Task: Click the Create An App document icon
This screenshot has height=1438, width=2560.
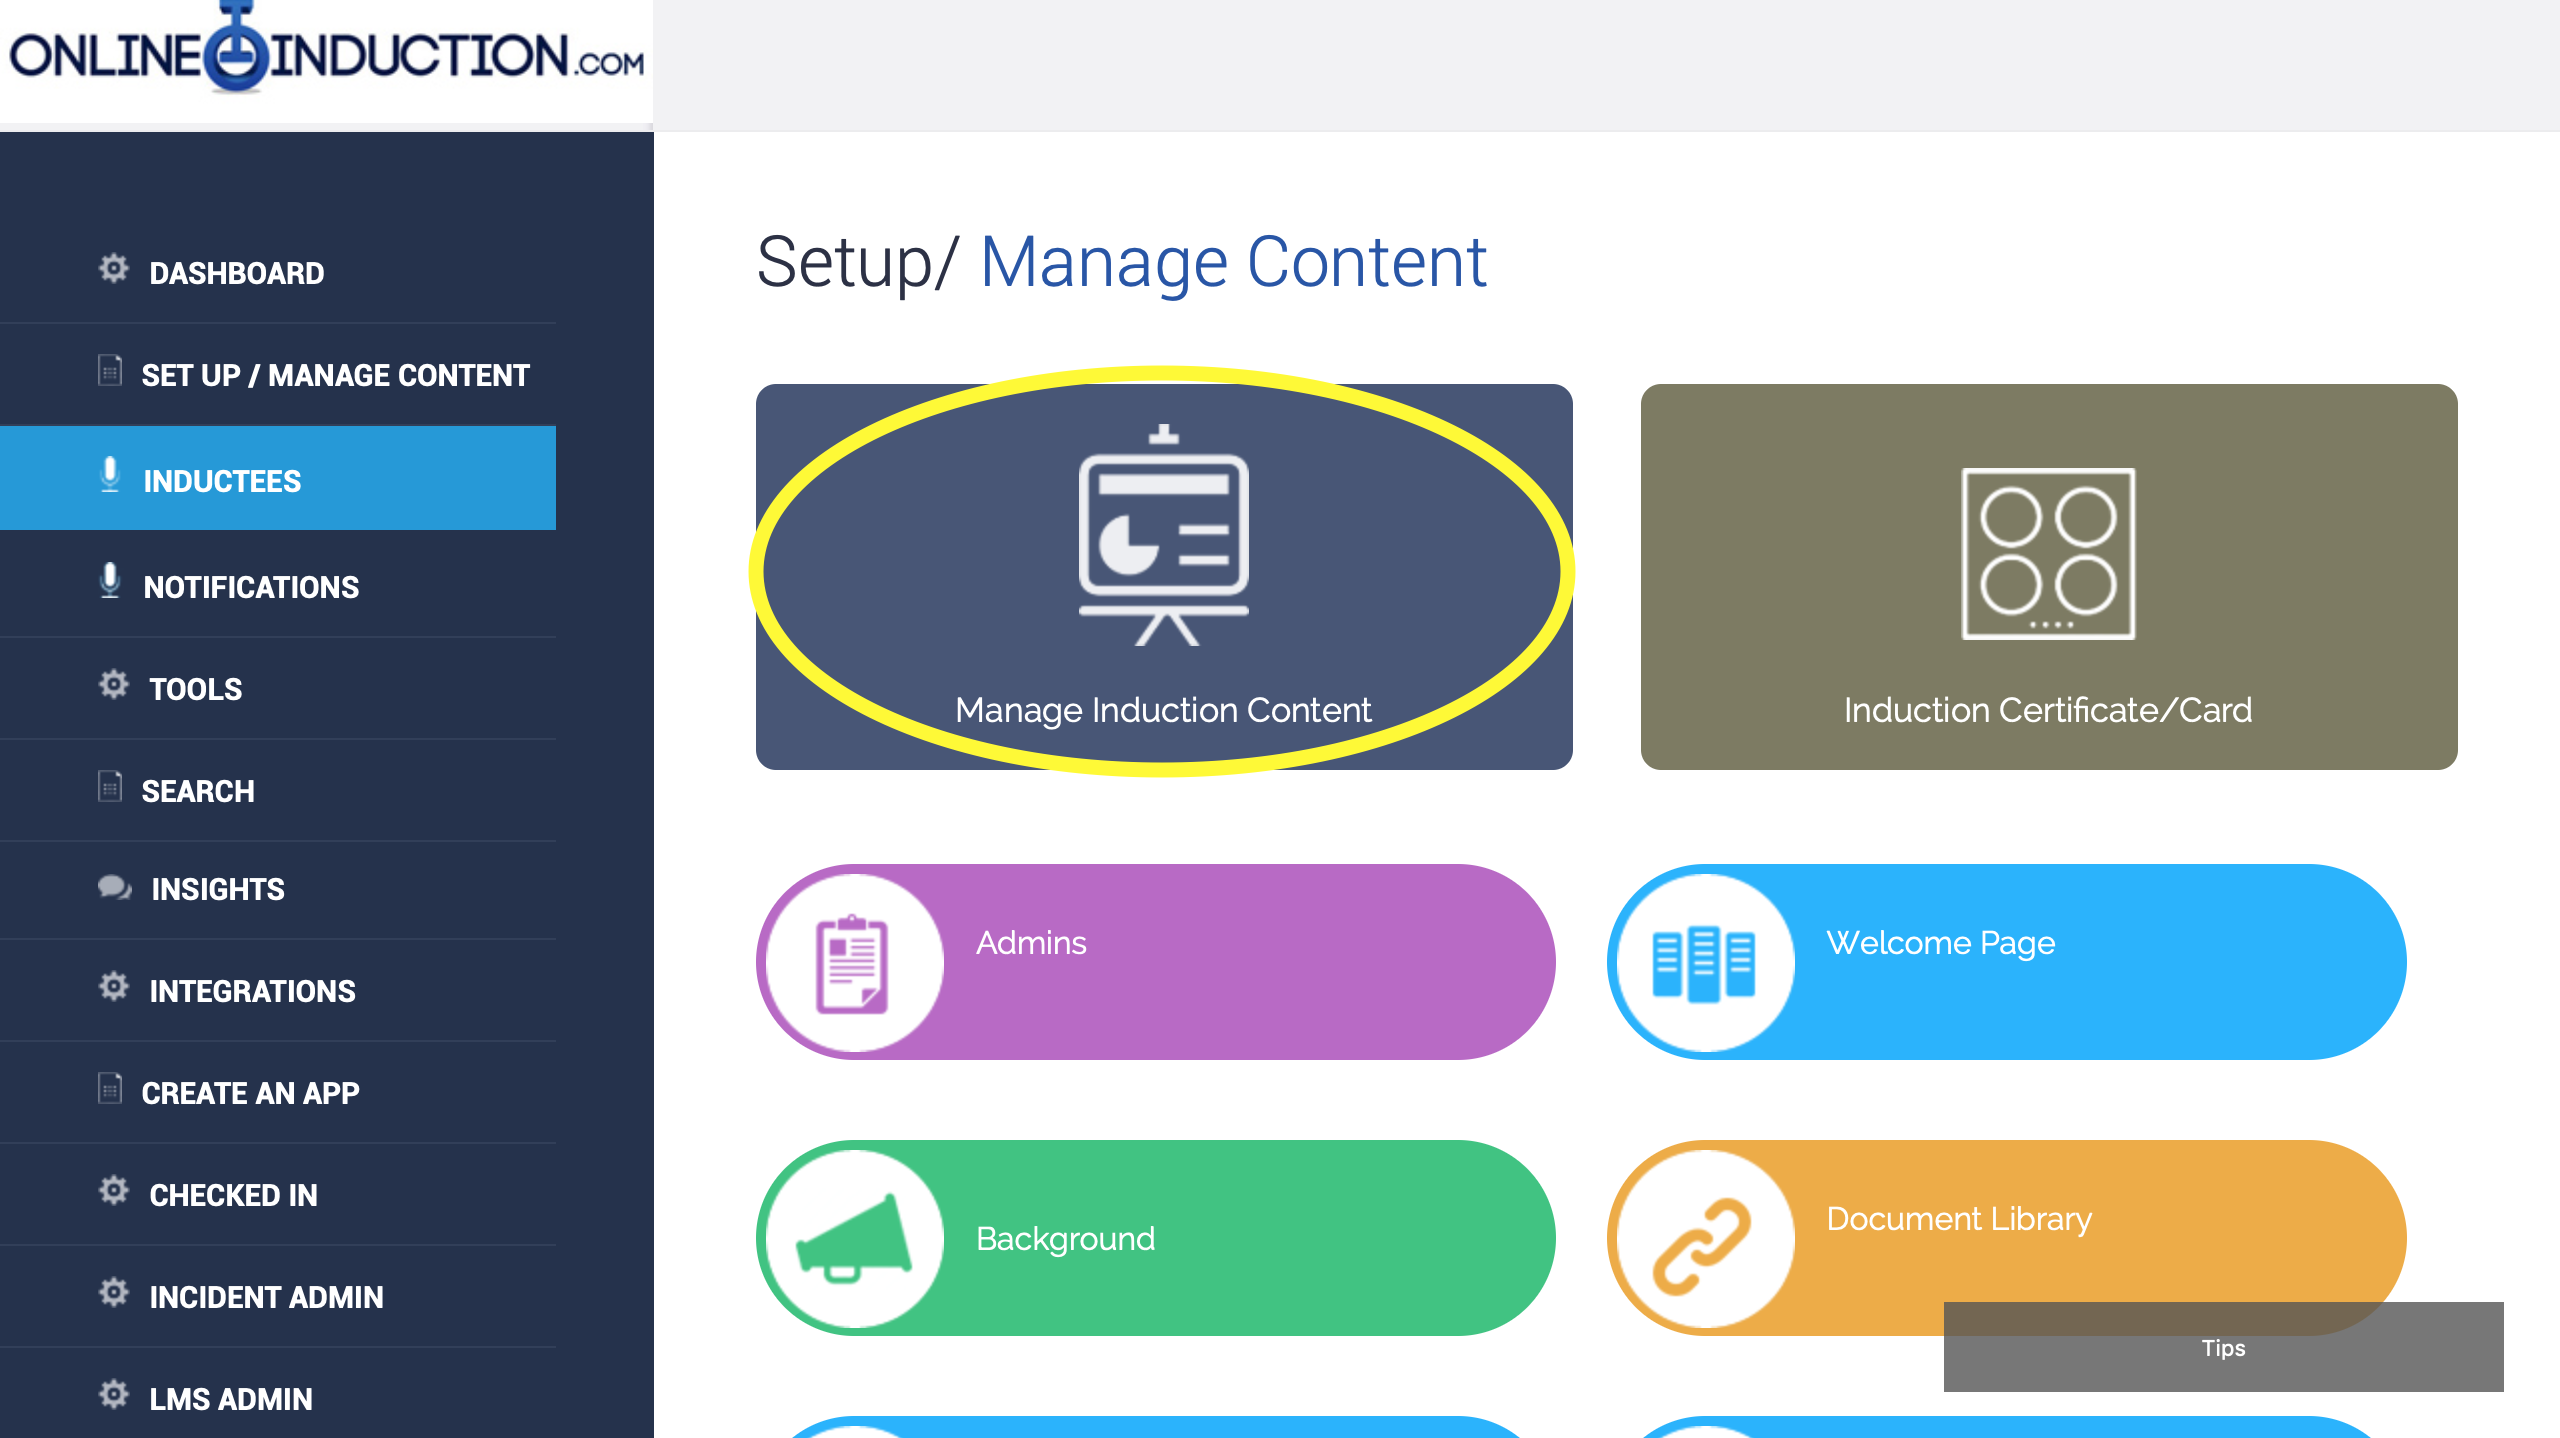Action: 110,1088
